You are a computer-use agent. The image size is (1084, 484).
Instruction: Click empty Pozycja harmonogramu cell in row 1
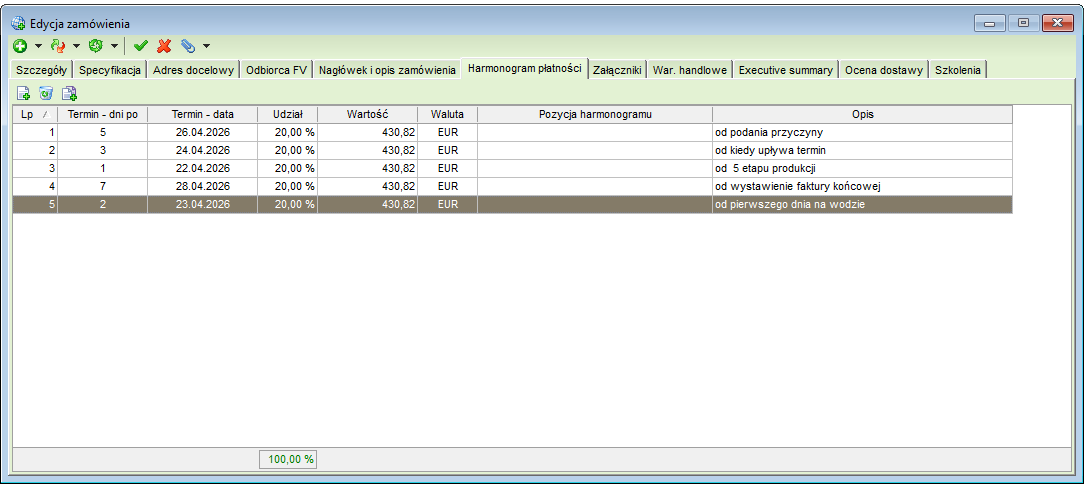(x=595, y=132)
